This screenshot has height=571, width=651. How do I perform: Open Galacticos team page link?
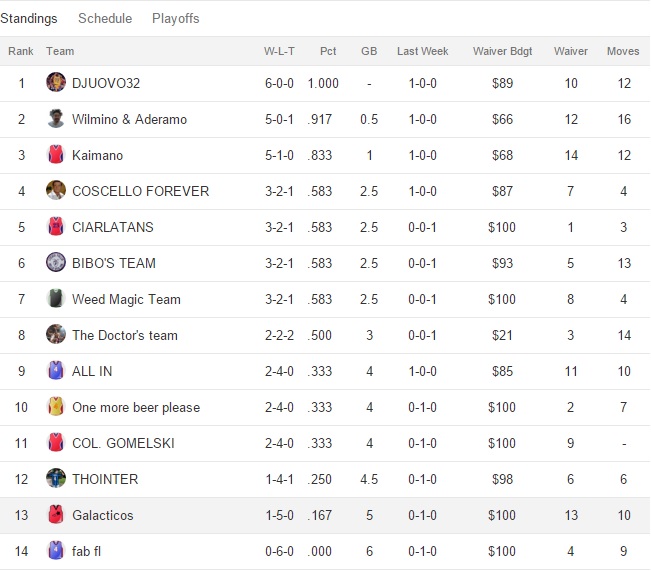(102, 515)
